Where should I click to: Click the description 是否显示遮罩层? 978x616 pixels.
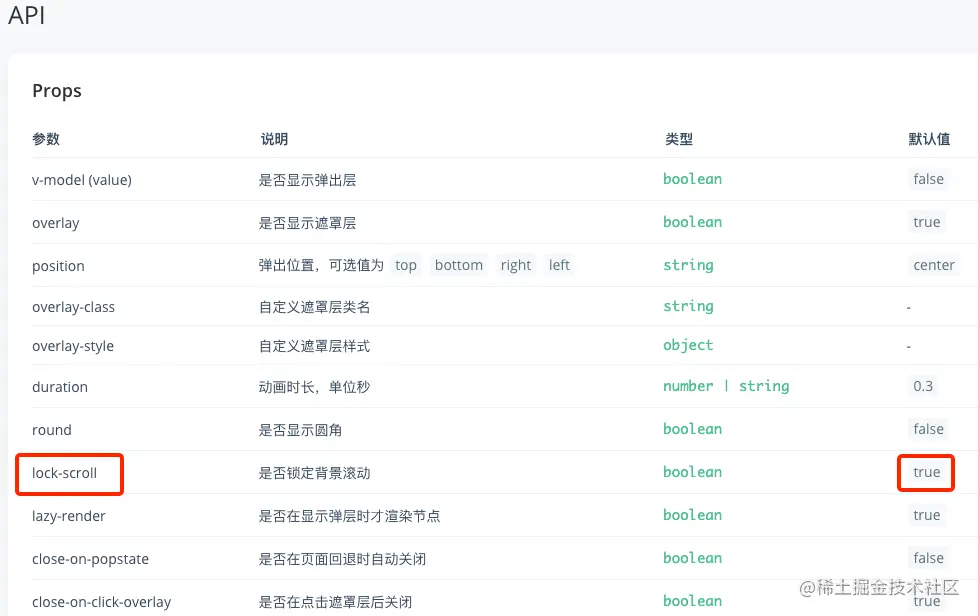[x=307, y=223]
